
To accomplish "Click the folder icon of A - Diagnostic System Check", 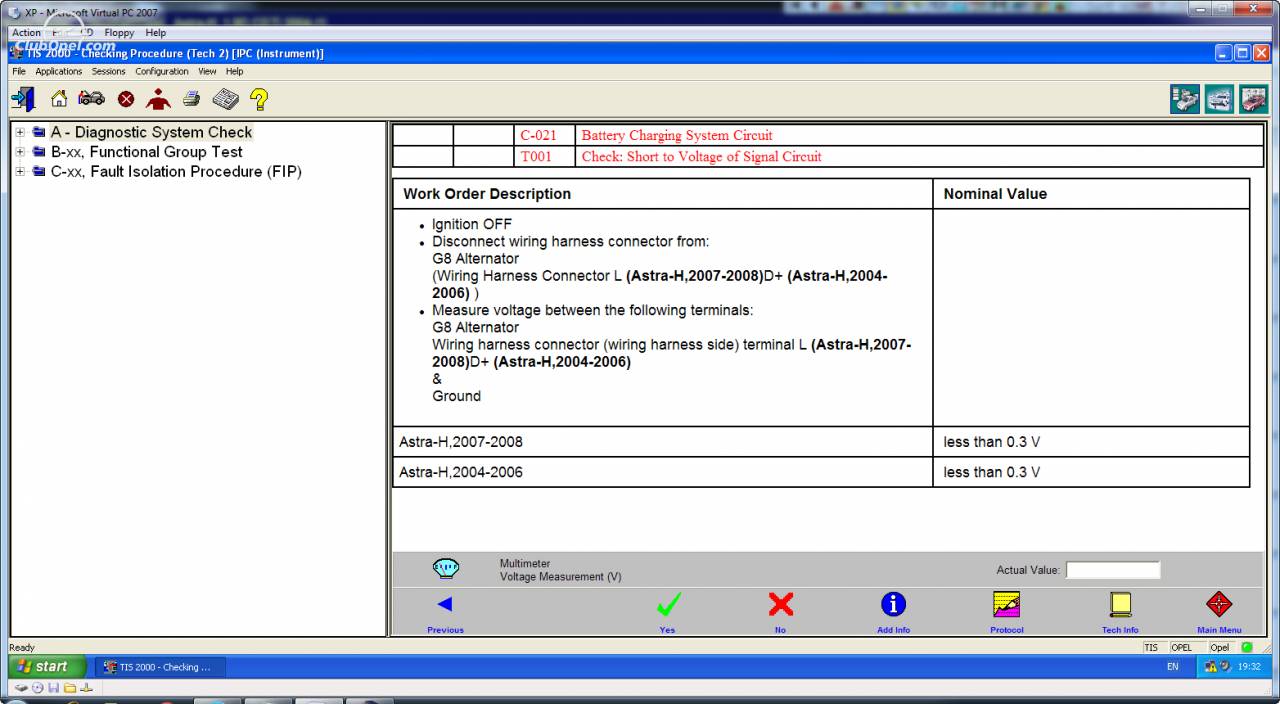I will tap(38, 132).
